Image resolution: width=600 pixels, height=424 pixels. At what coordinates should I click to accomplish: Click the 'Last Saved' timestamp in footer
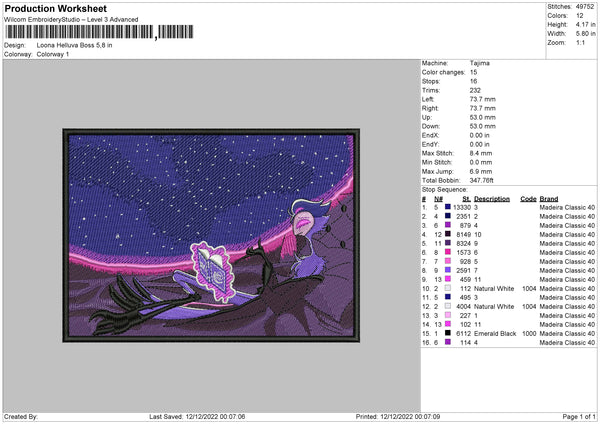197,416
